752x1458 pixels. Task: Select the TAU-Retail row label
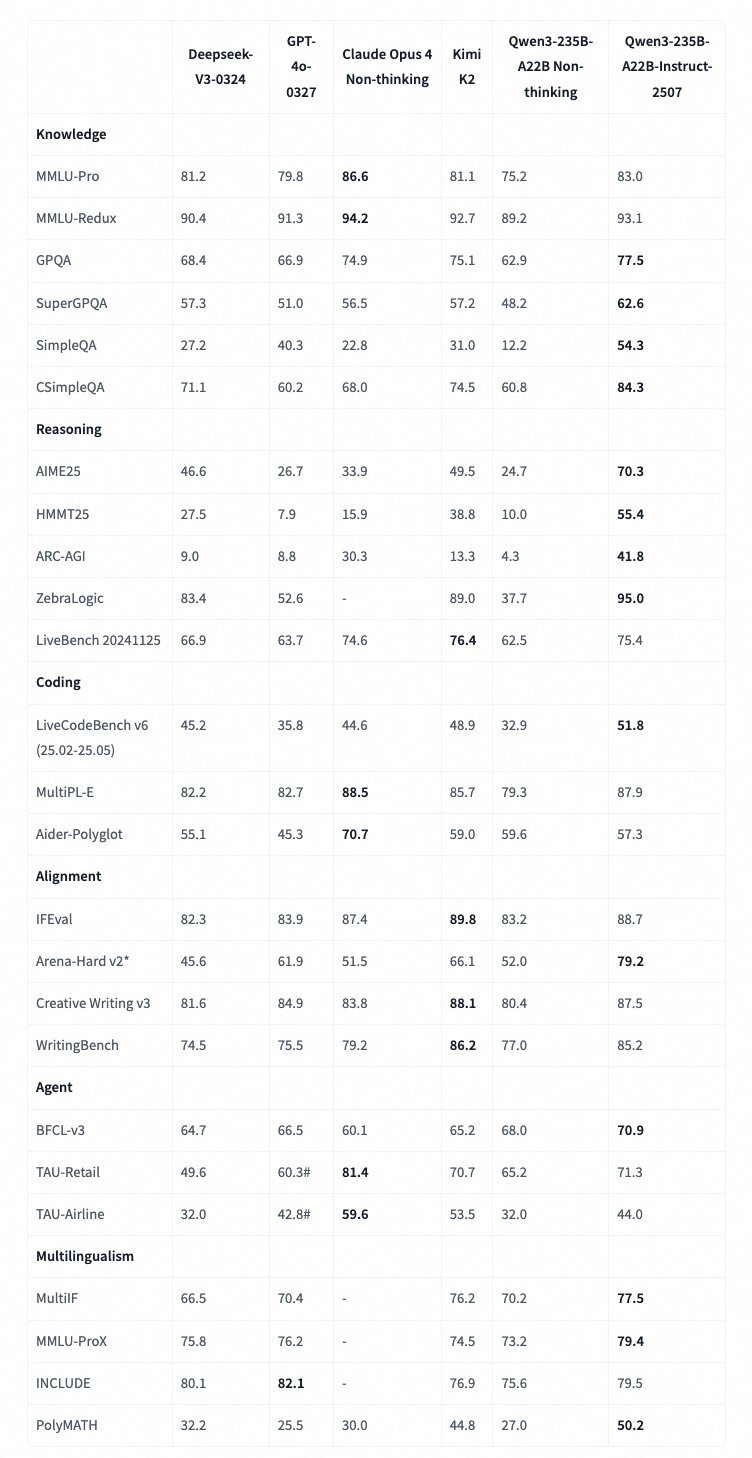[x=68, y=1172]
